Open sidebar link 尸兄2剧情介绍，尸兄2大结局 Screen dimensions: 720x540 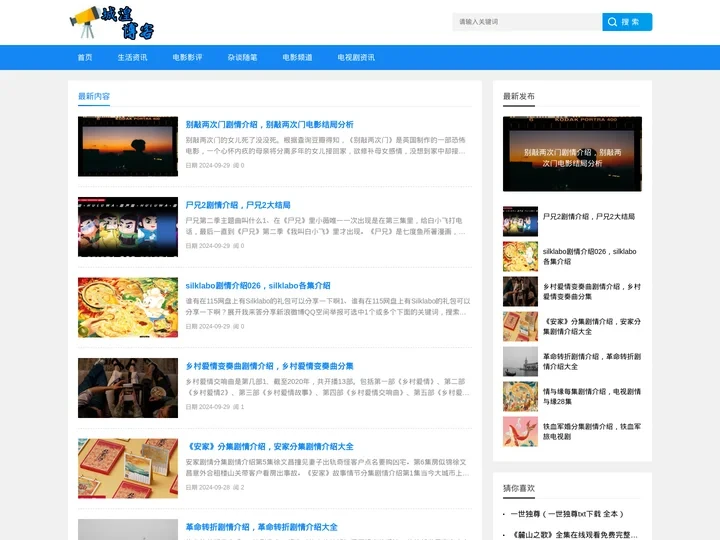(x=589, y=216)
